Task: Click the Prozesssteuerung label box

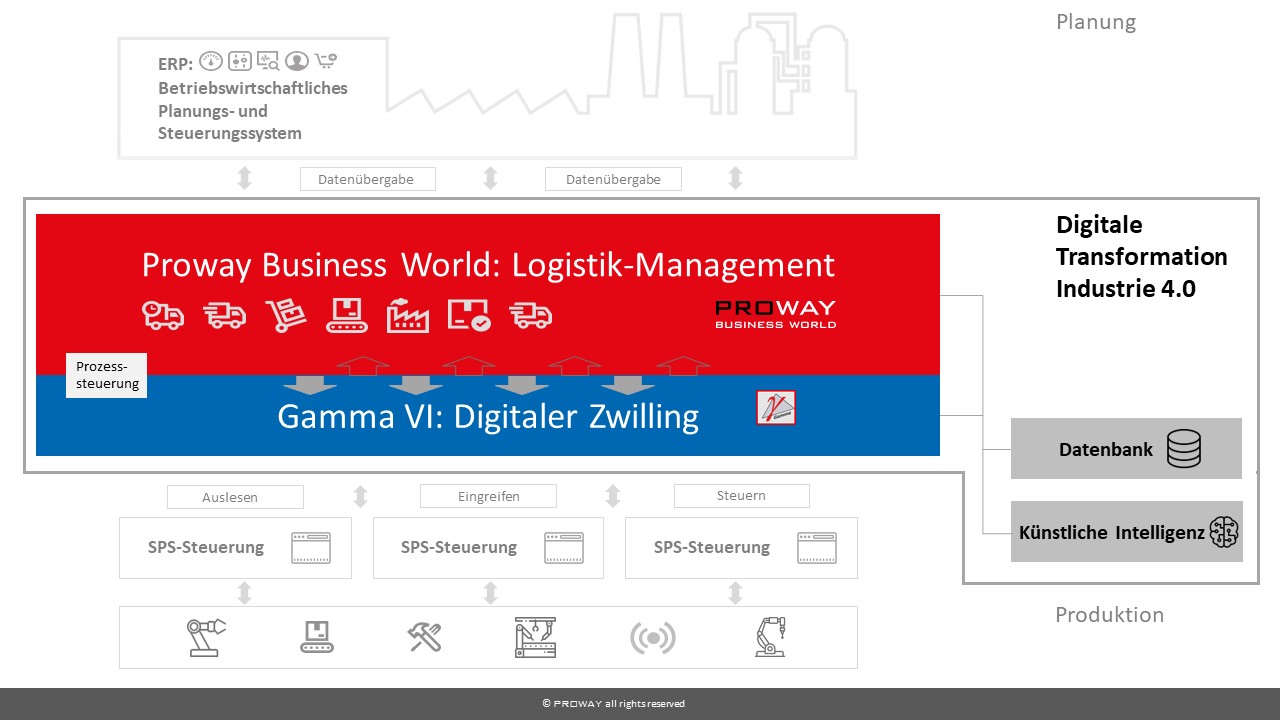Action: point(107,375)
